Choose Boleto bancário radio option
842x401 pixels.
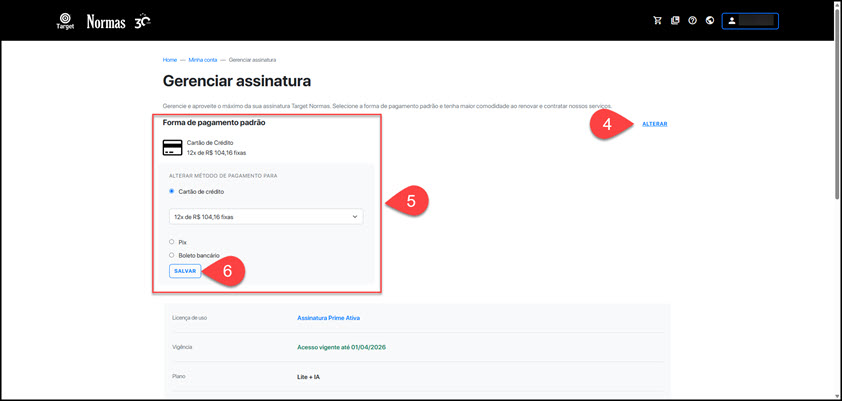click(172, 256)
